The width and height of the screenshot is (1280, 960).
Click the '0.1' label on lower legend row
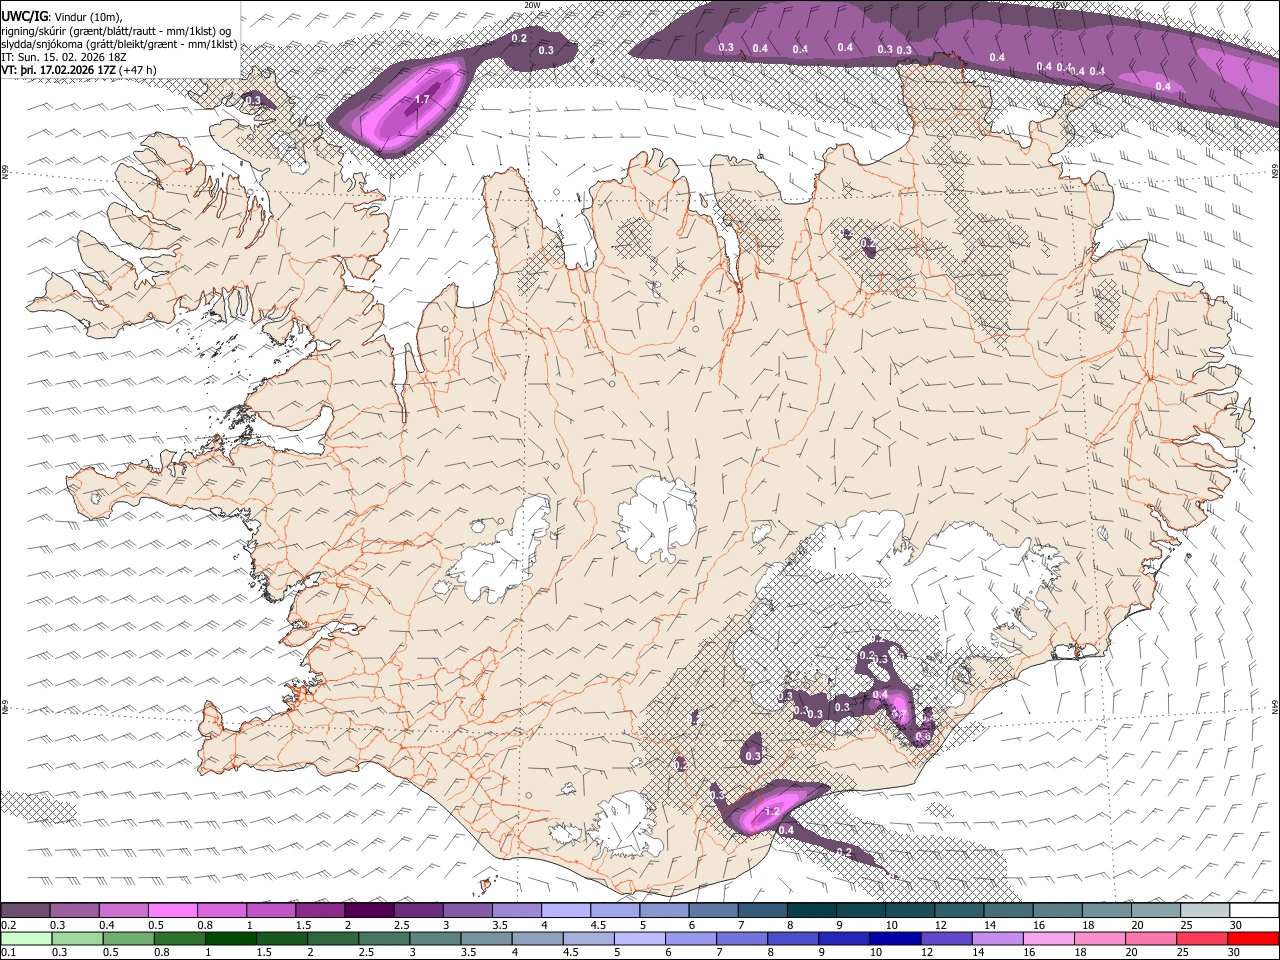(9, 953)
